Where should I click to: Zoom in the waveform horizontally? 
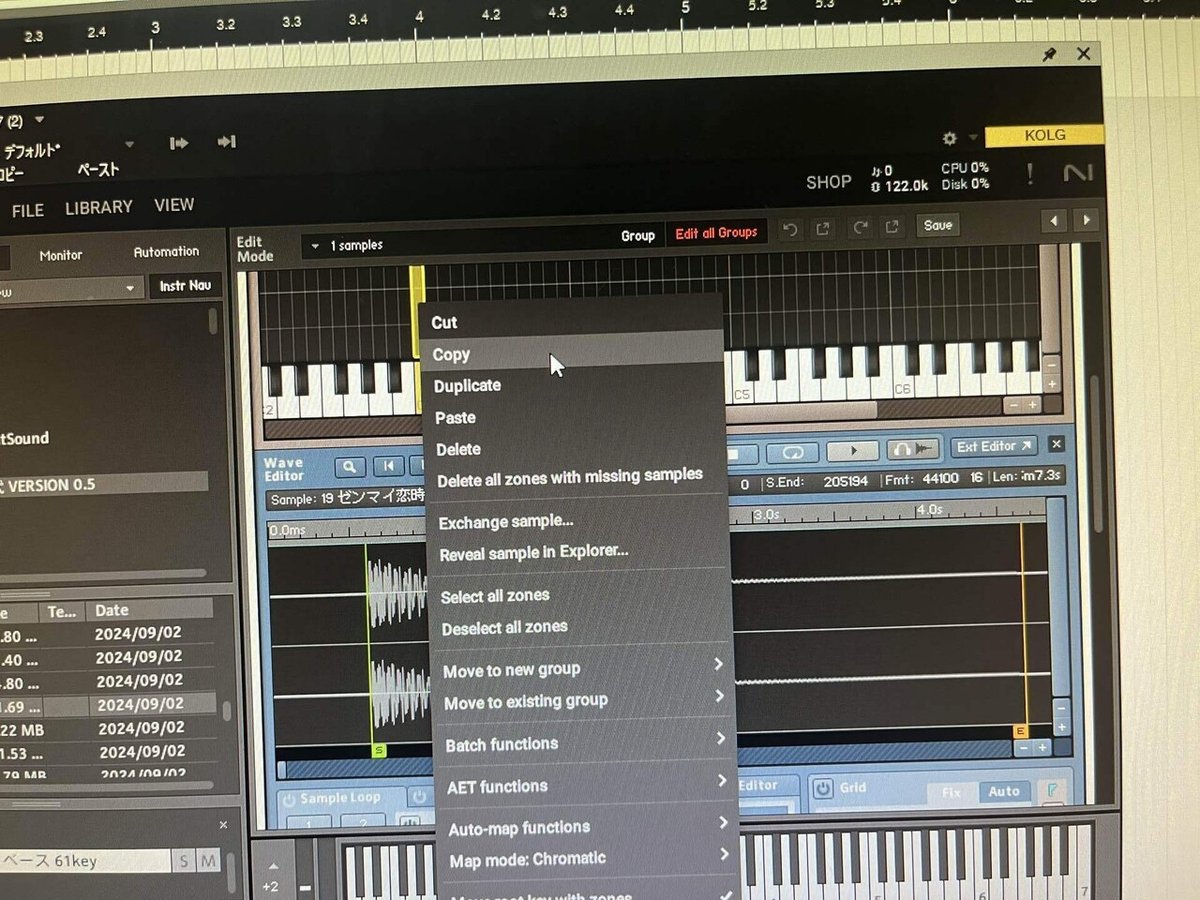[x=1043, y=747]
